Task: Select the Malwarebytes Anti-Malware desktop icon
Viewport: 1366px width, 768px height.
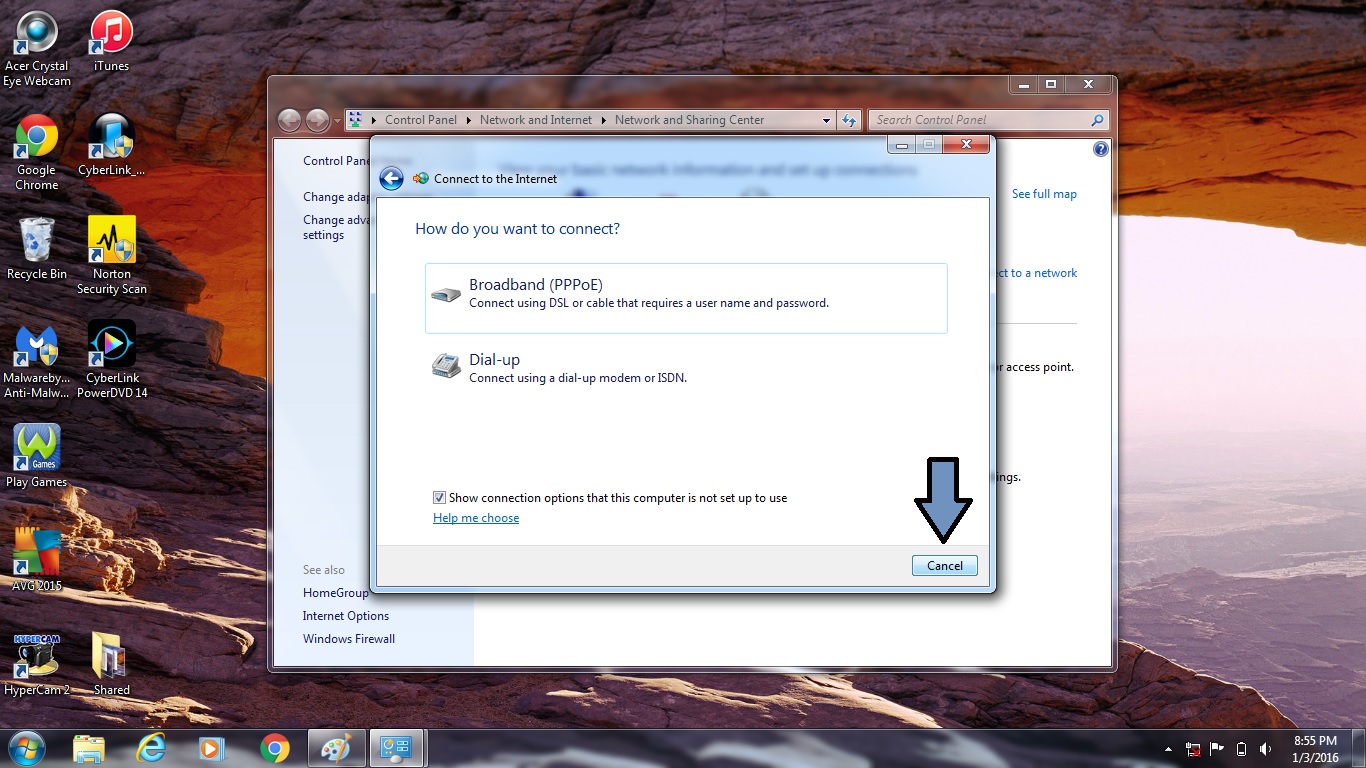Action: [x=37, y=360]
